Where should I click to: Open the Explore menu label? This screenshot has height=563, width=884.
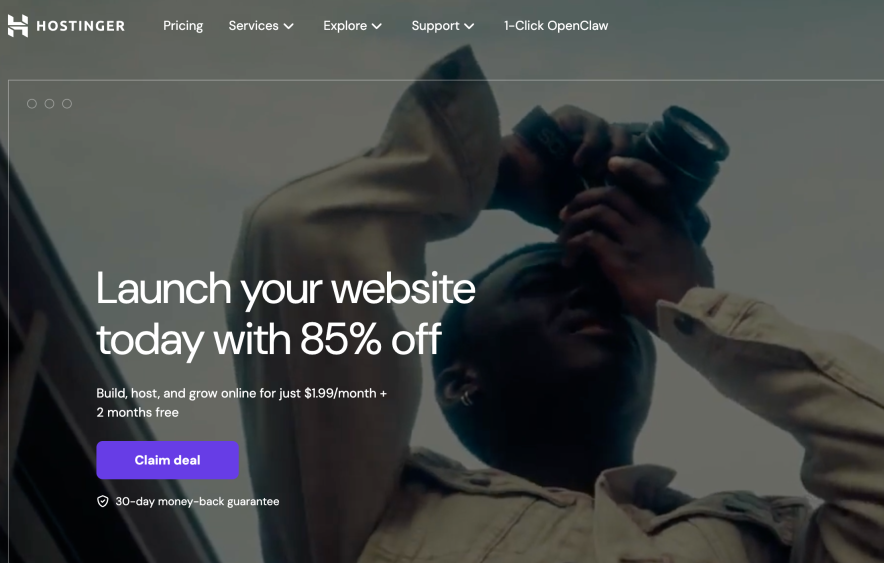point(344,26)
